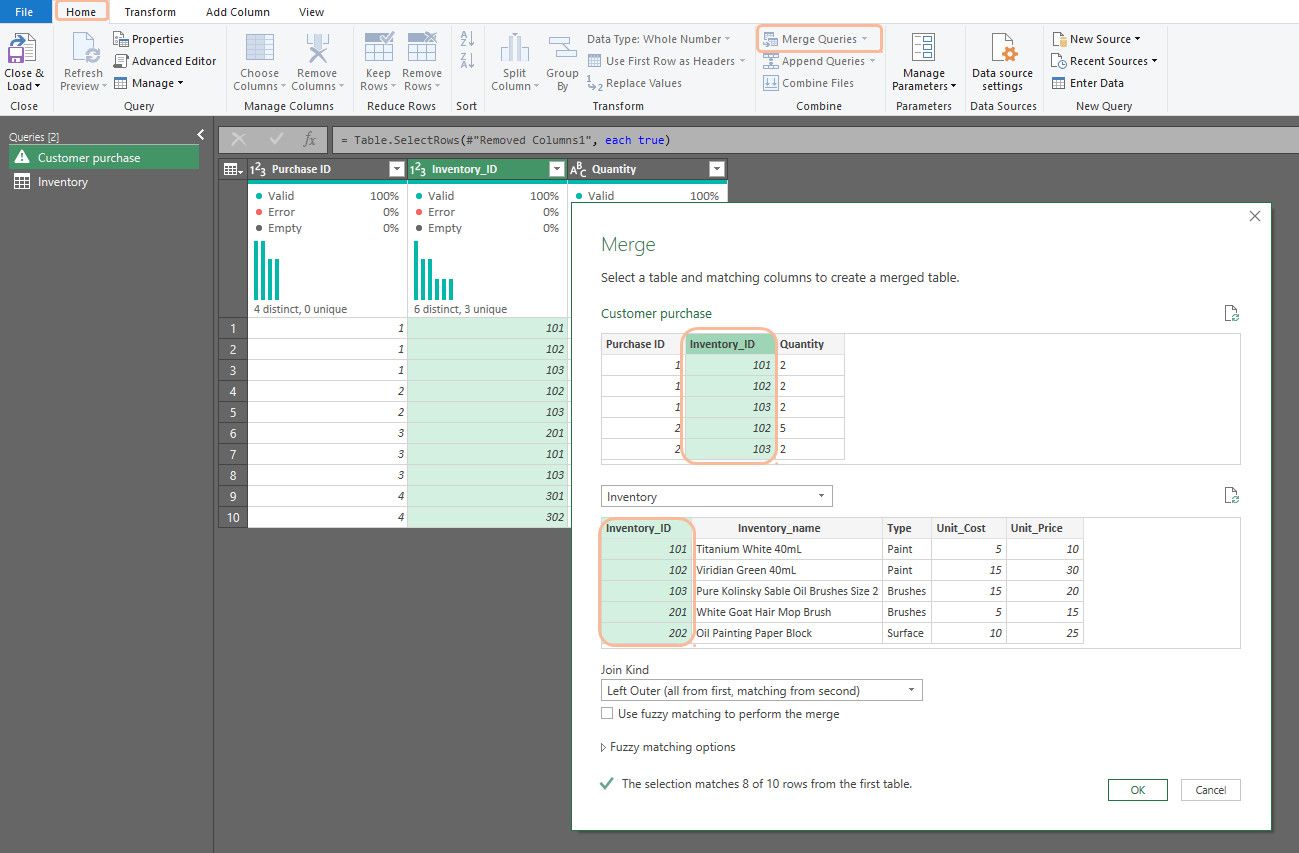
Task: Sort descending with the Z-A icon
Action: (x=467, y=61)
